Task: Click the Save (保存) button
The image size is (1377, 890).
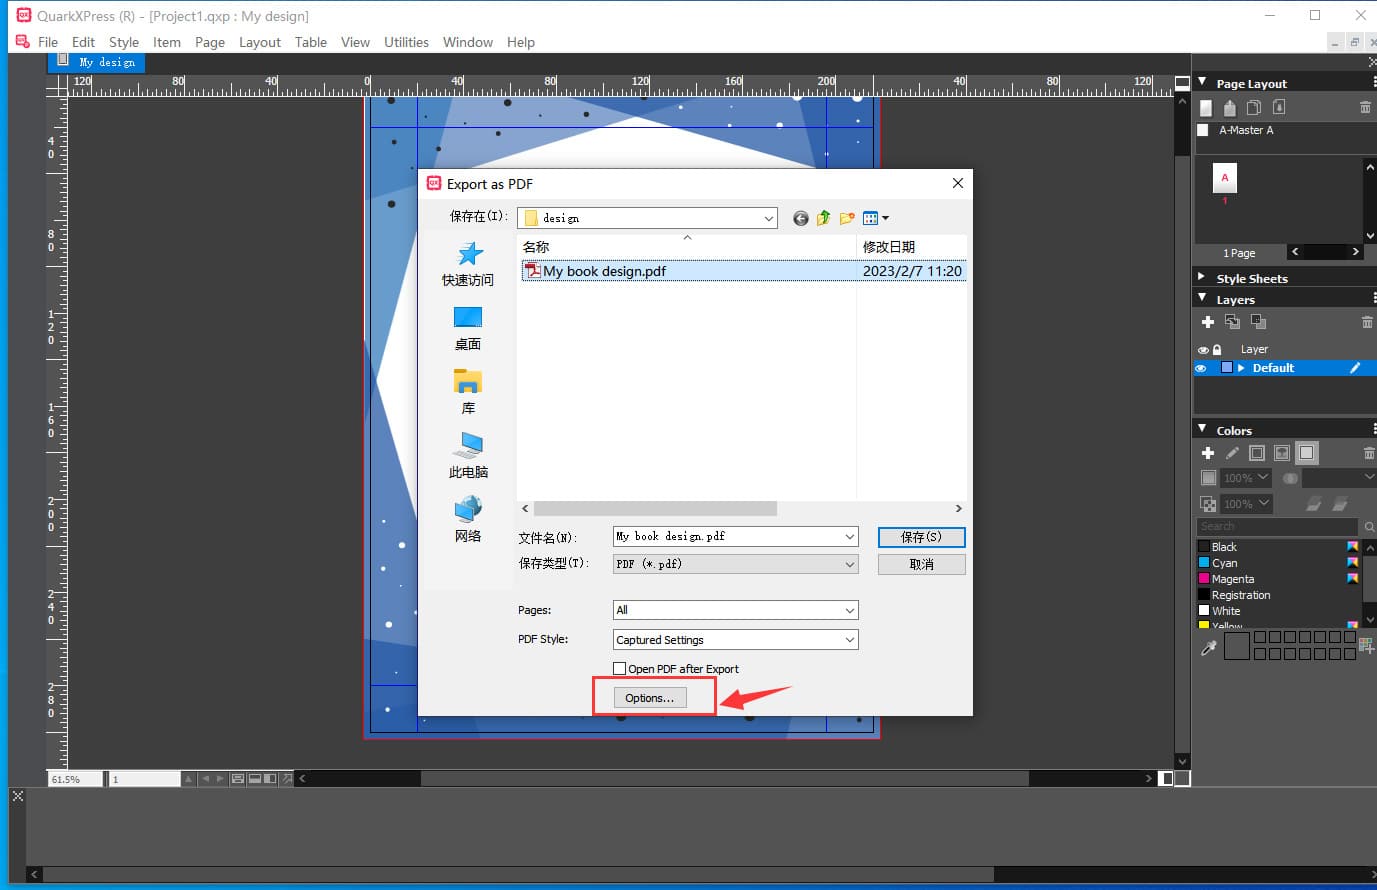Action: tap(921, 537)
